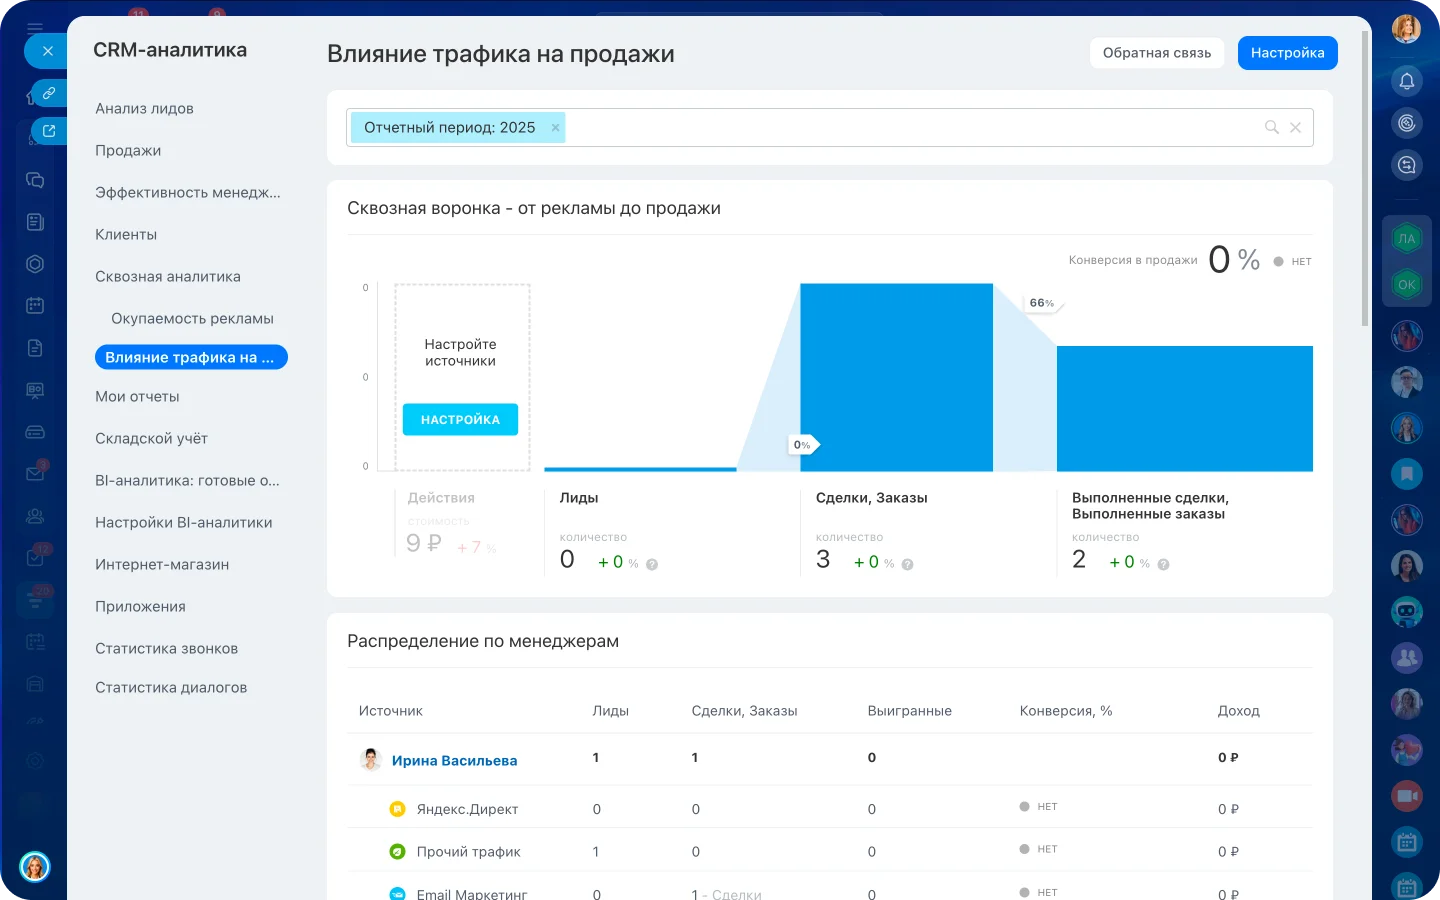1440x900 pixels.
Task: Click the Email Маркетинг source icon
Action: pyautogui.click(x=400, y=893)
